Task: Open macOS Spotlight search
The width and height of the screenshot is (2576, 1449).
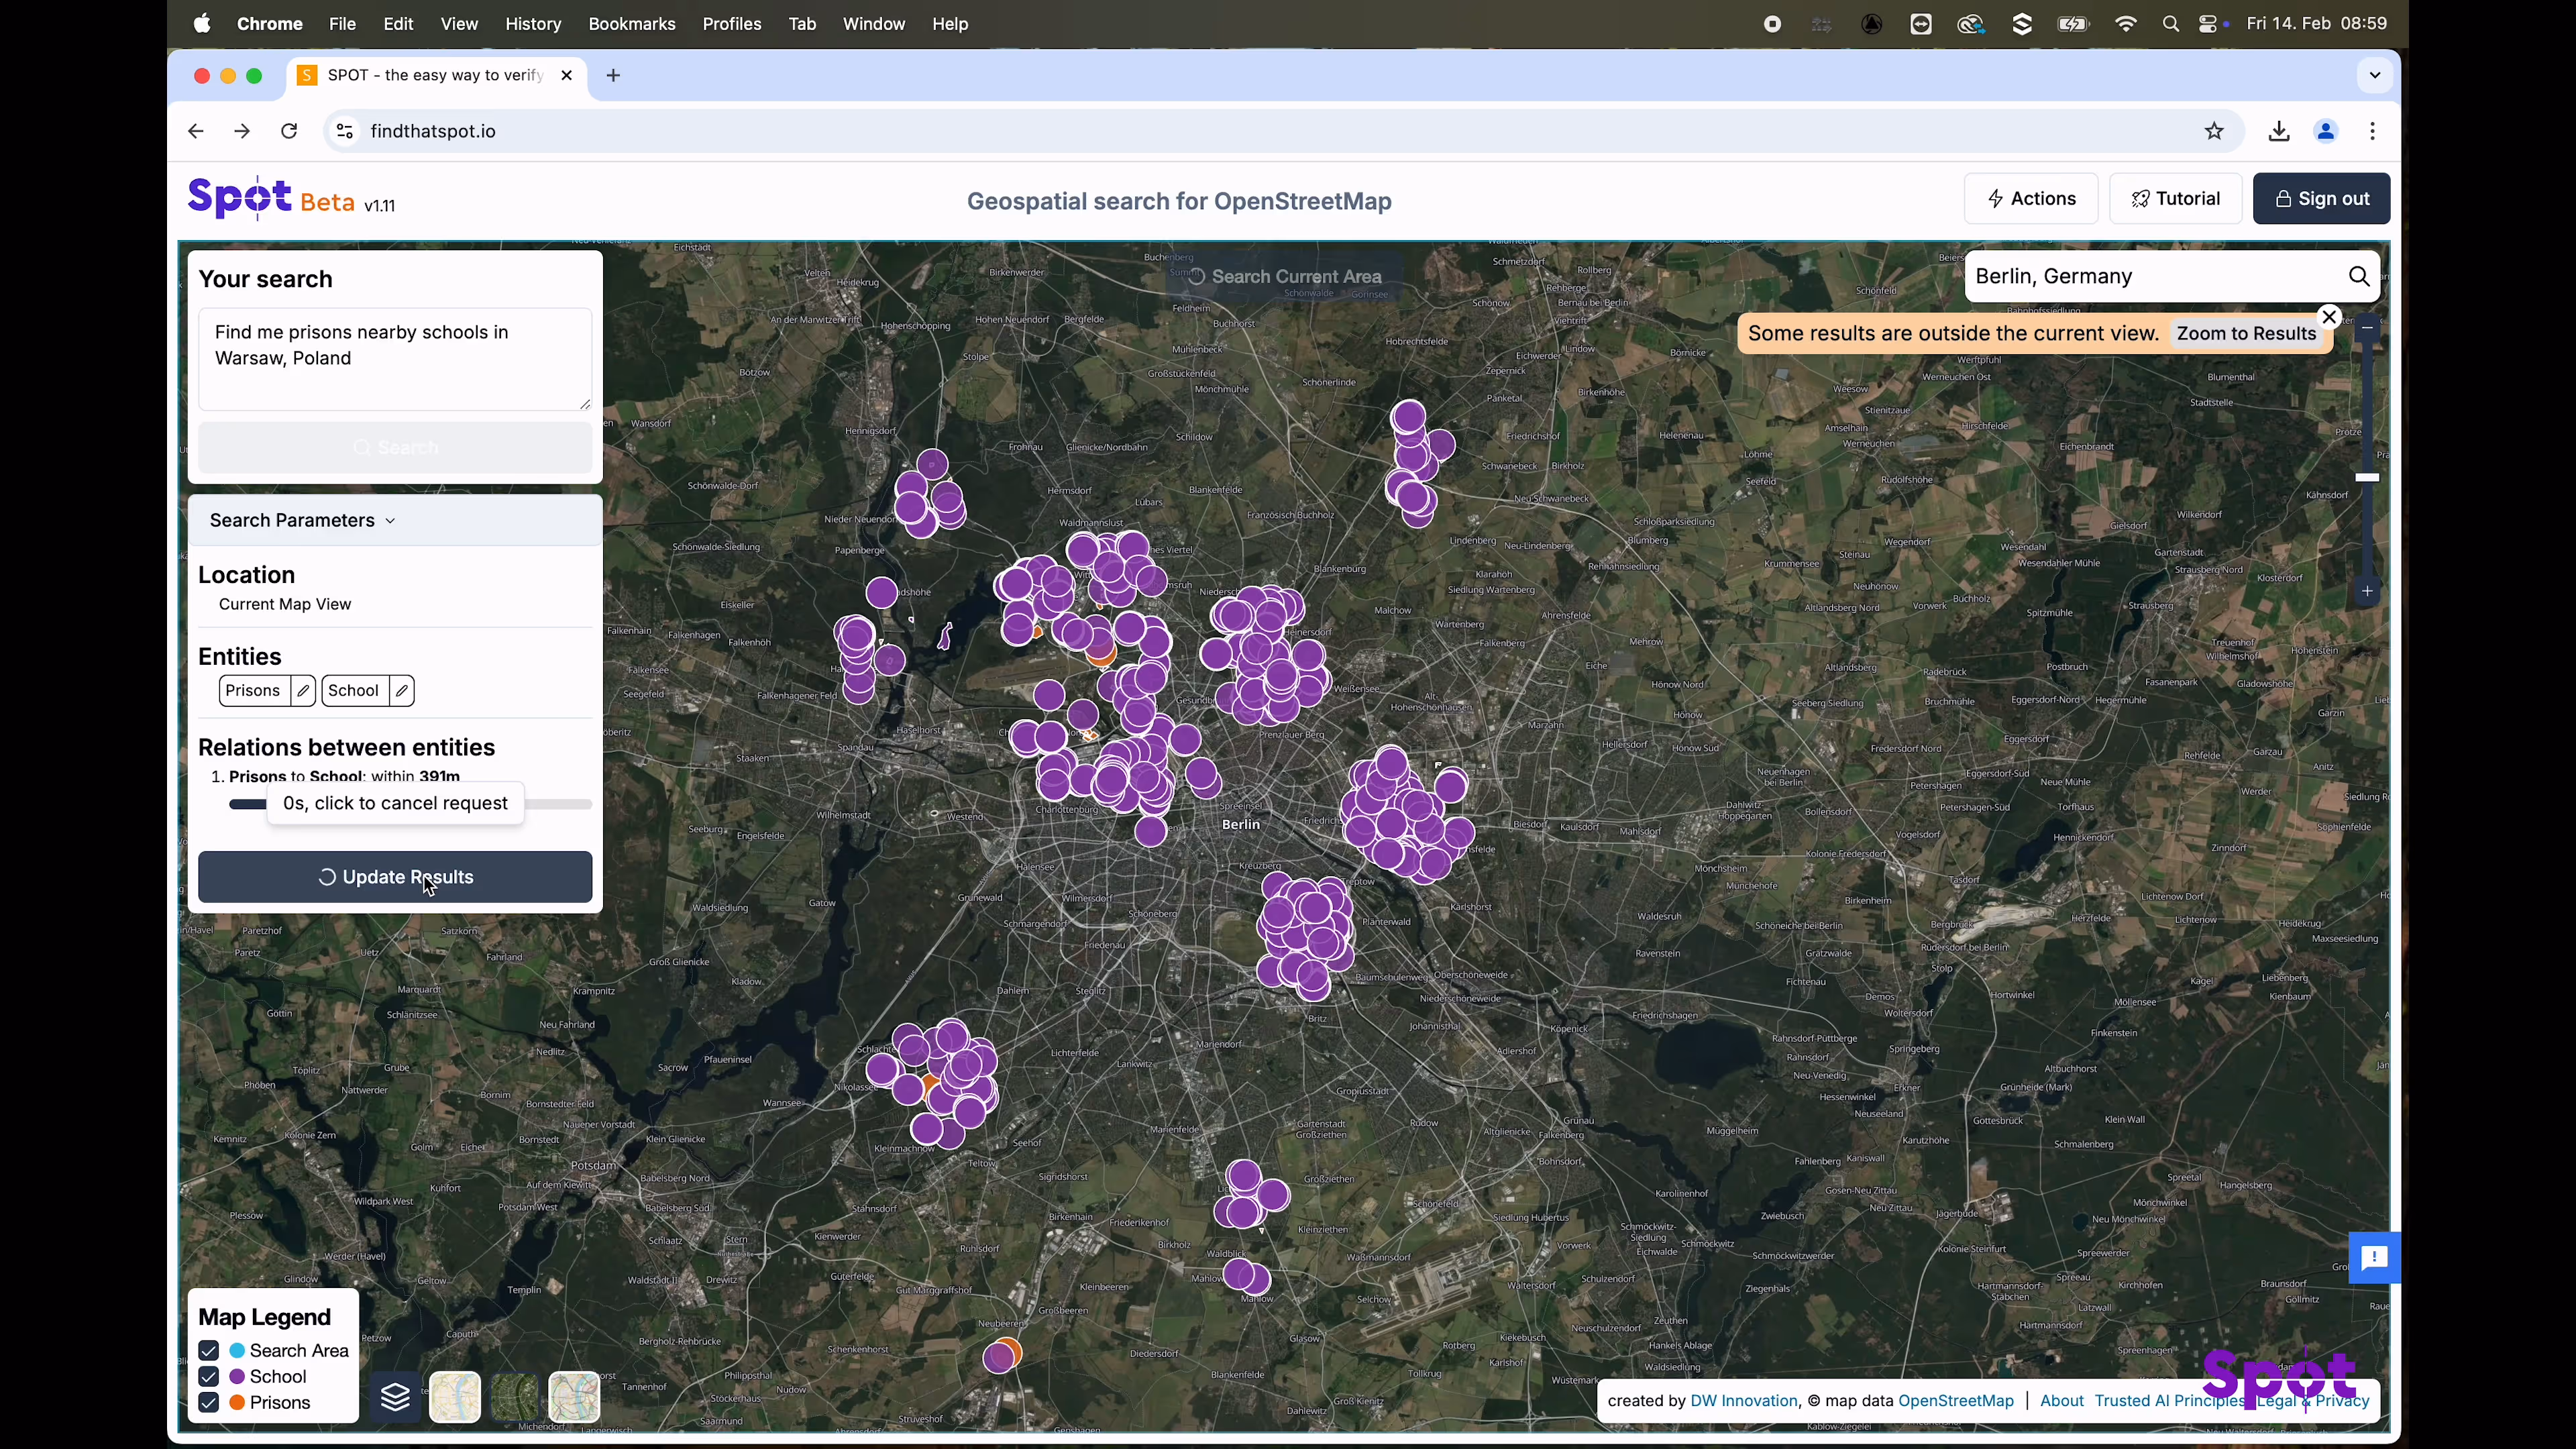Action: pyautogui.click(x=2170, y=24)
